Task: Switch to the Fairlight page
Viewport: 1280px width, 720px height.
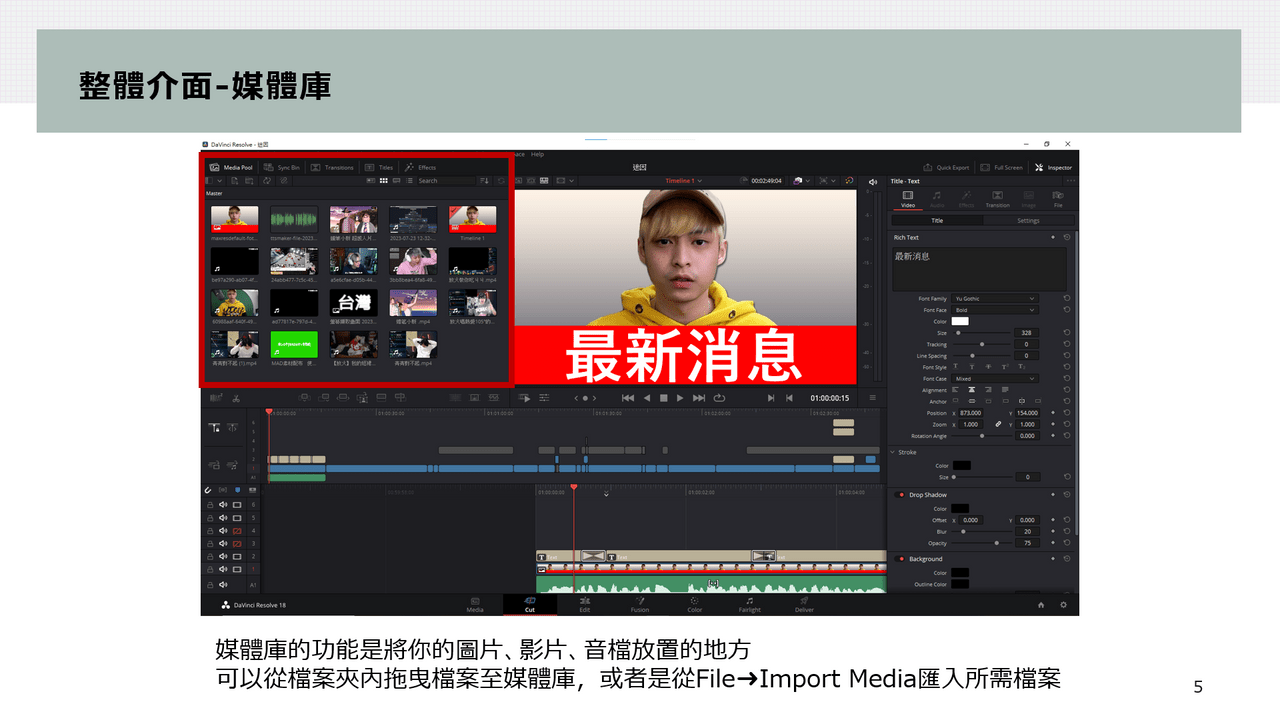Action: [x=749, y=606]
